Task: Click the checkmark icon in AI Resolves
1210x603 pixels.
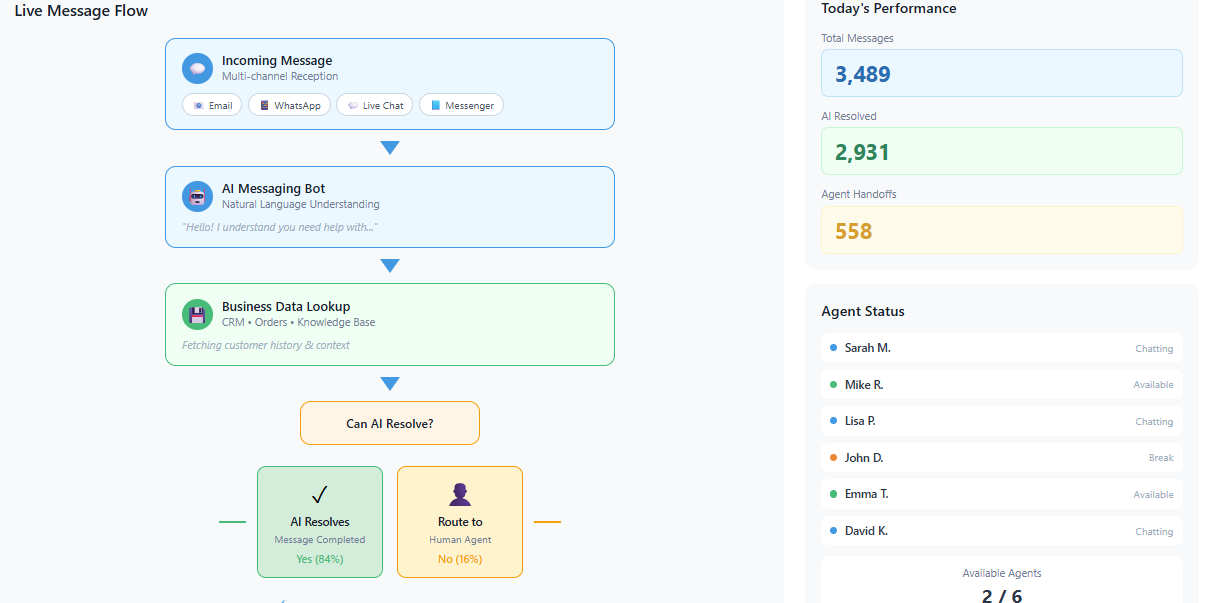Action: [x=320, y=494]
